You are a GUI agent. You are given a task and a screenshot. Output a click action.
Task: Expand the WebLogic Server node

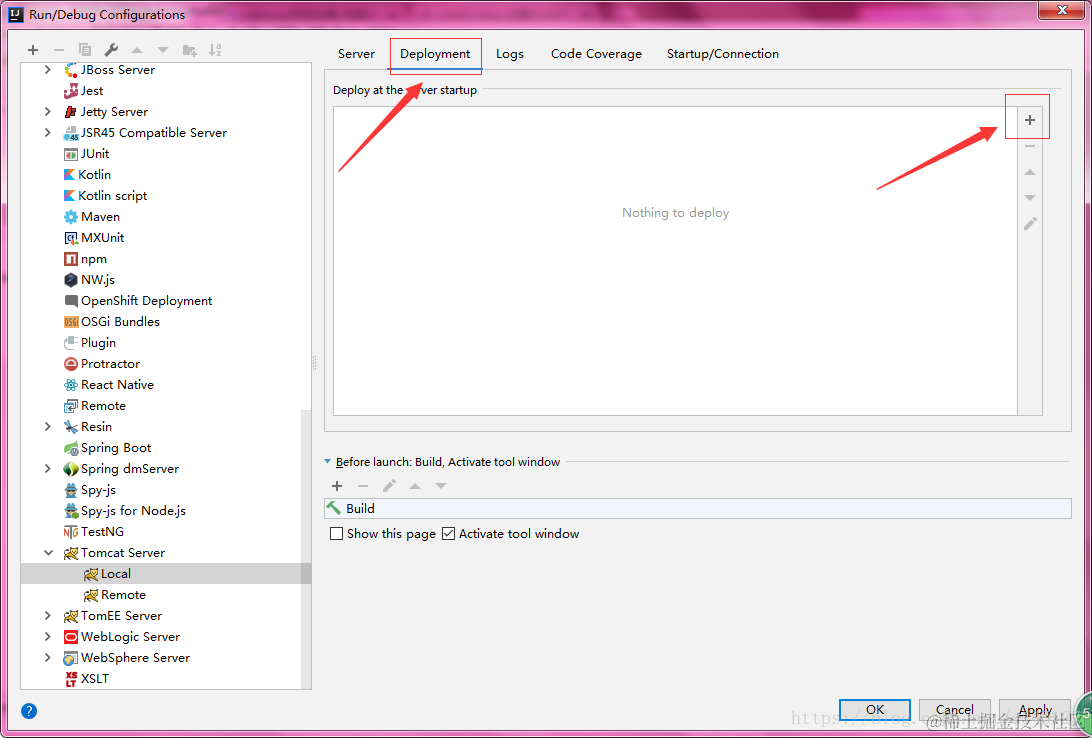(47, 636)
